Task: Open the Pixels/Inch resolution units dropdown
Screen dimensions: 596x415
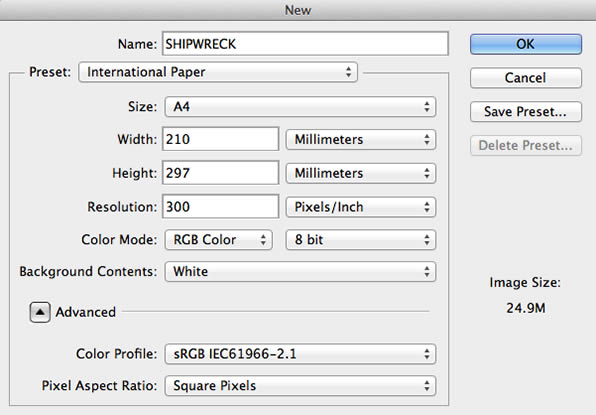Action: [x=361, y=207]
